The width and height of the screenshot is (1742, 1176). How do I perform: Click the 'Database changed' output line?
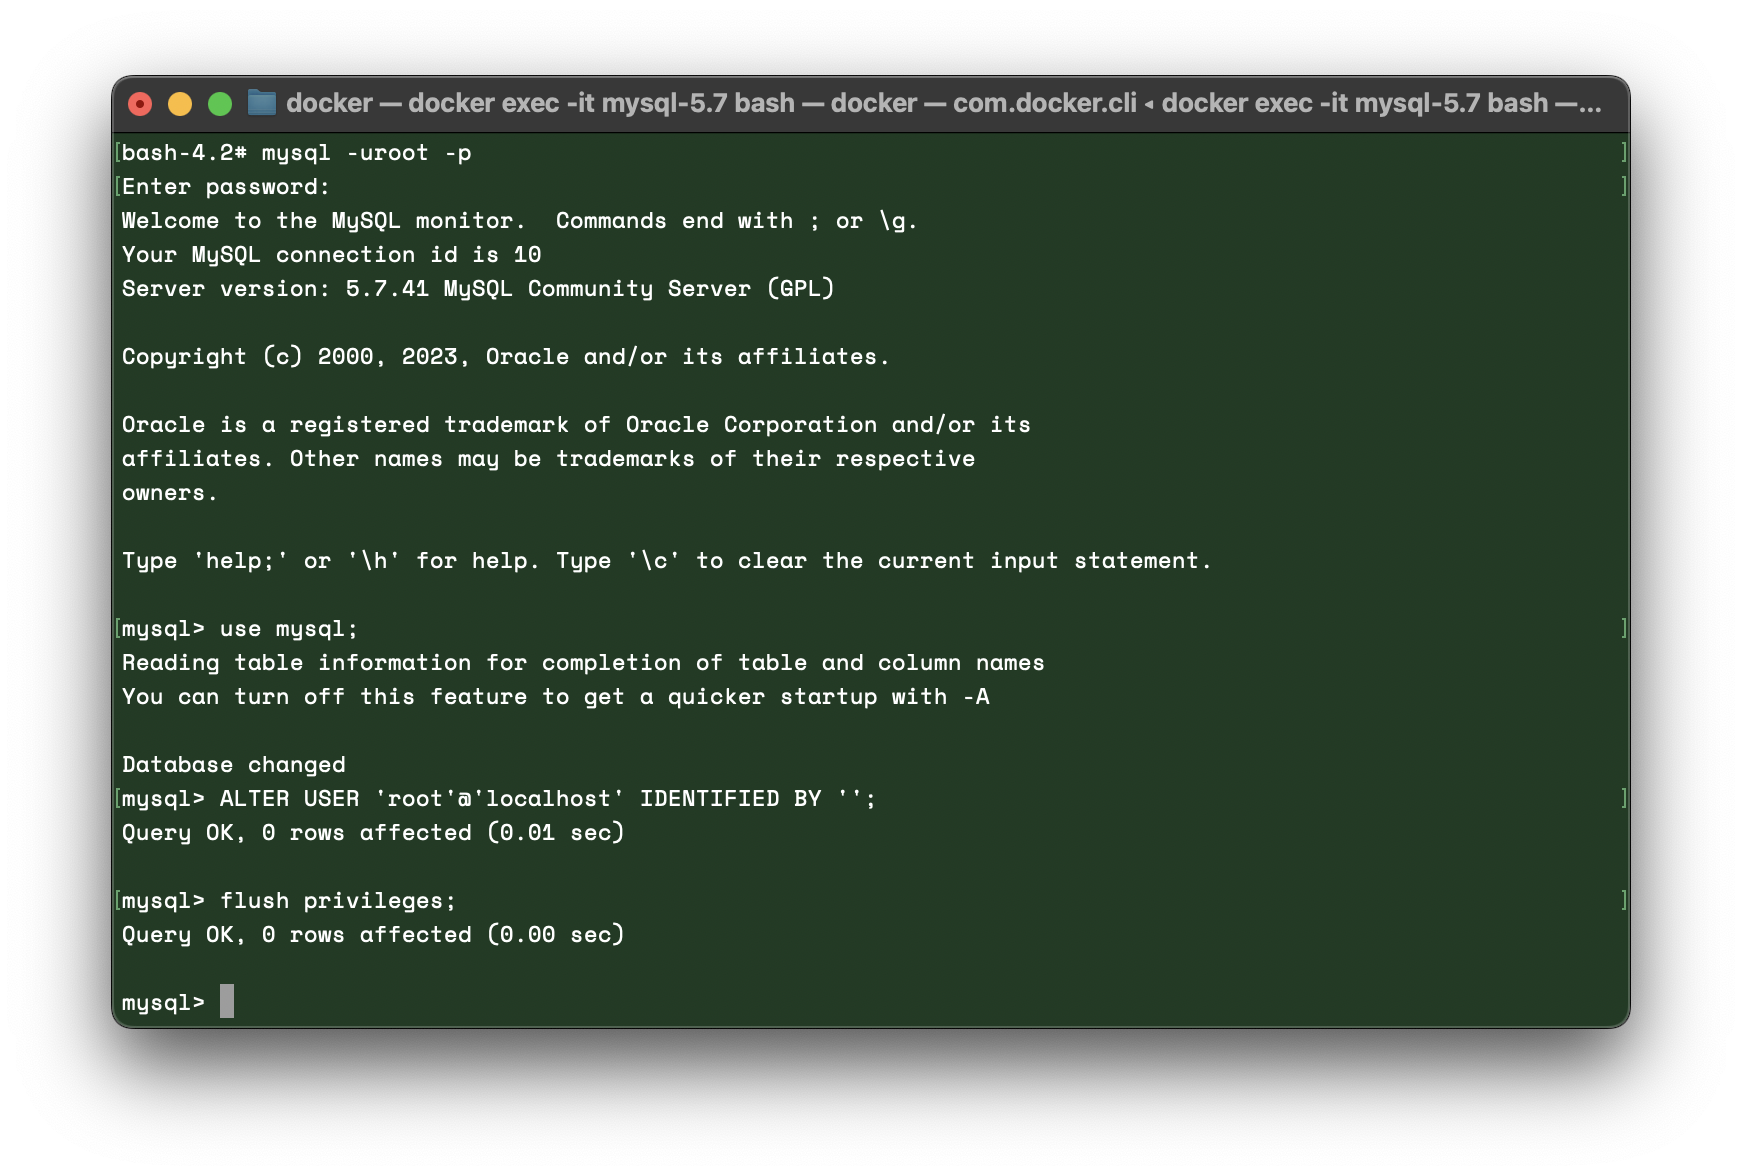pos(234,765)
